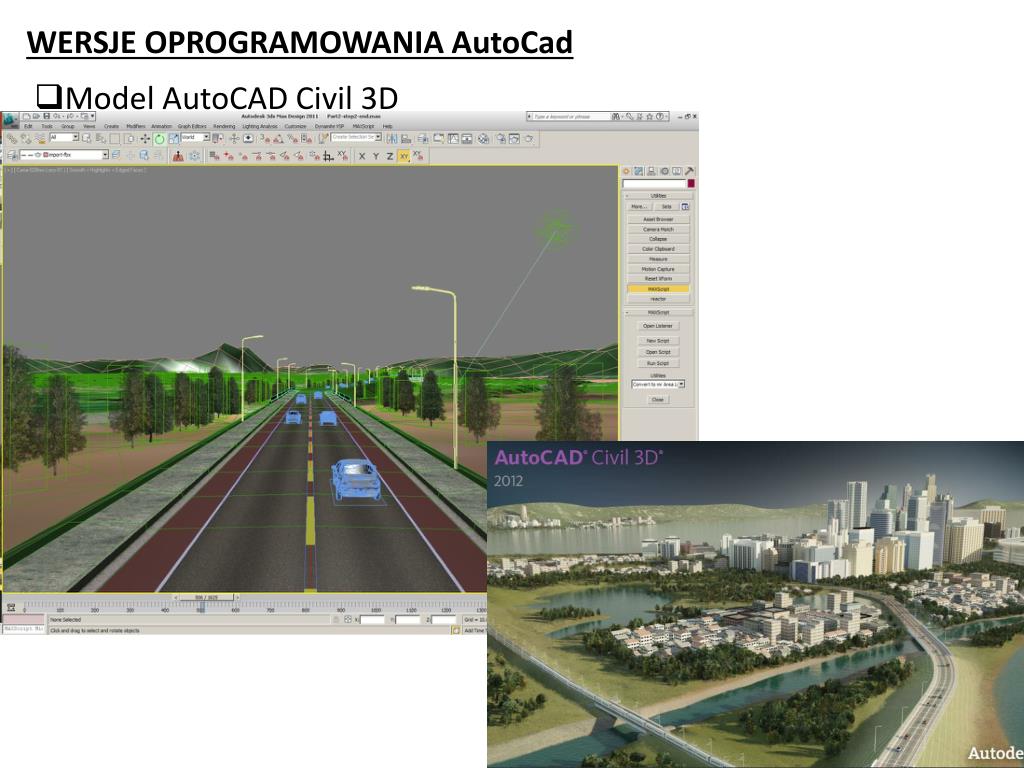
Task: Click the object color swatch in command panel
Action: [691, 184]
